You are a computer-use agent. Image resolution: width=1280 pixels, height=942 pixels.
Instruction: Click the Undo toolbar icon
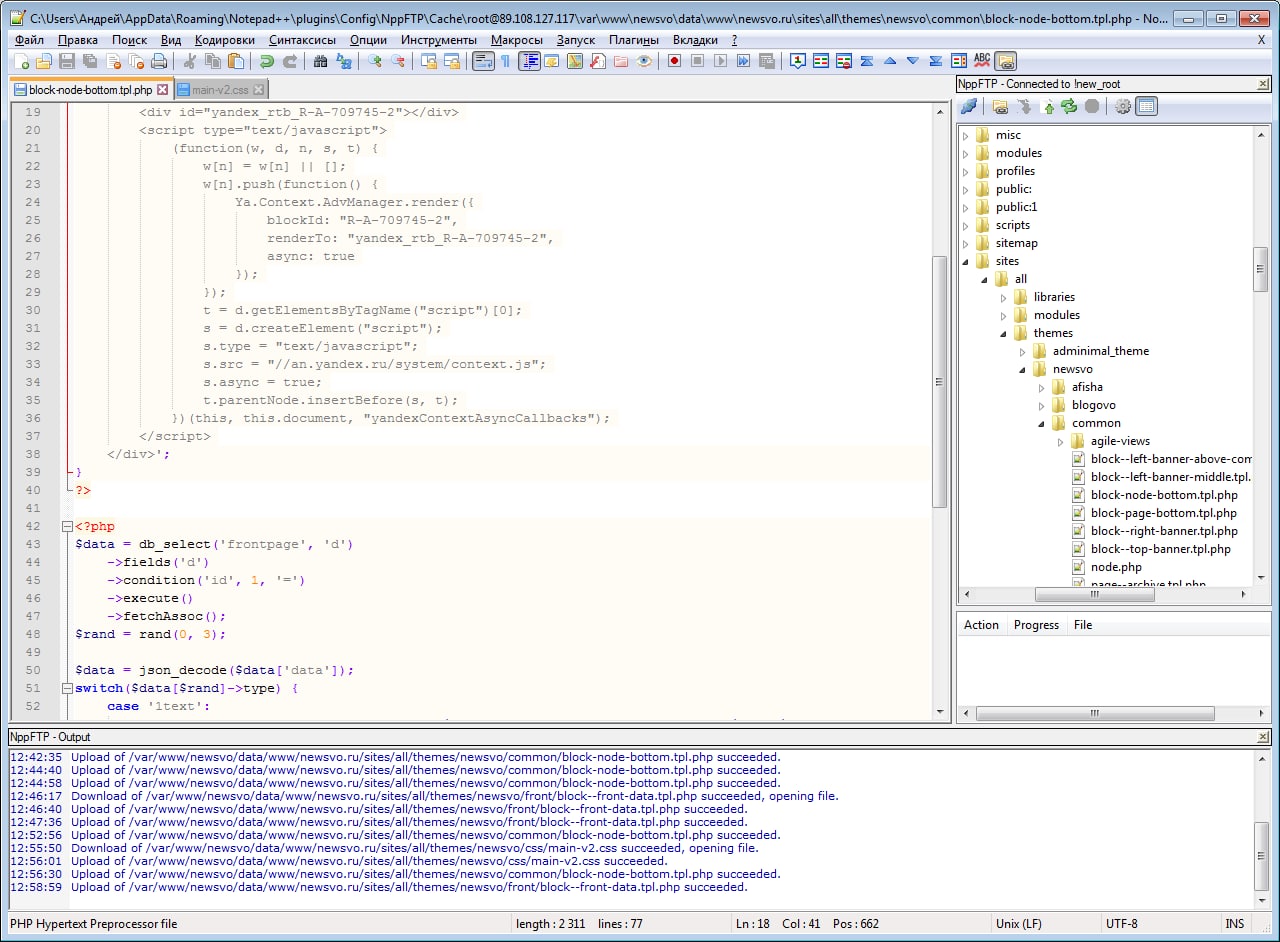266,62
